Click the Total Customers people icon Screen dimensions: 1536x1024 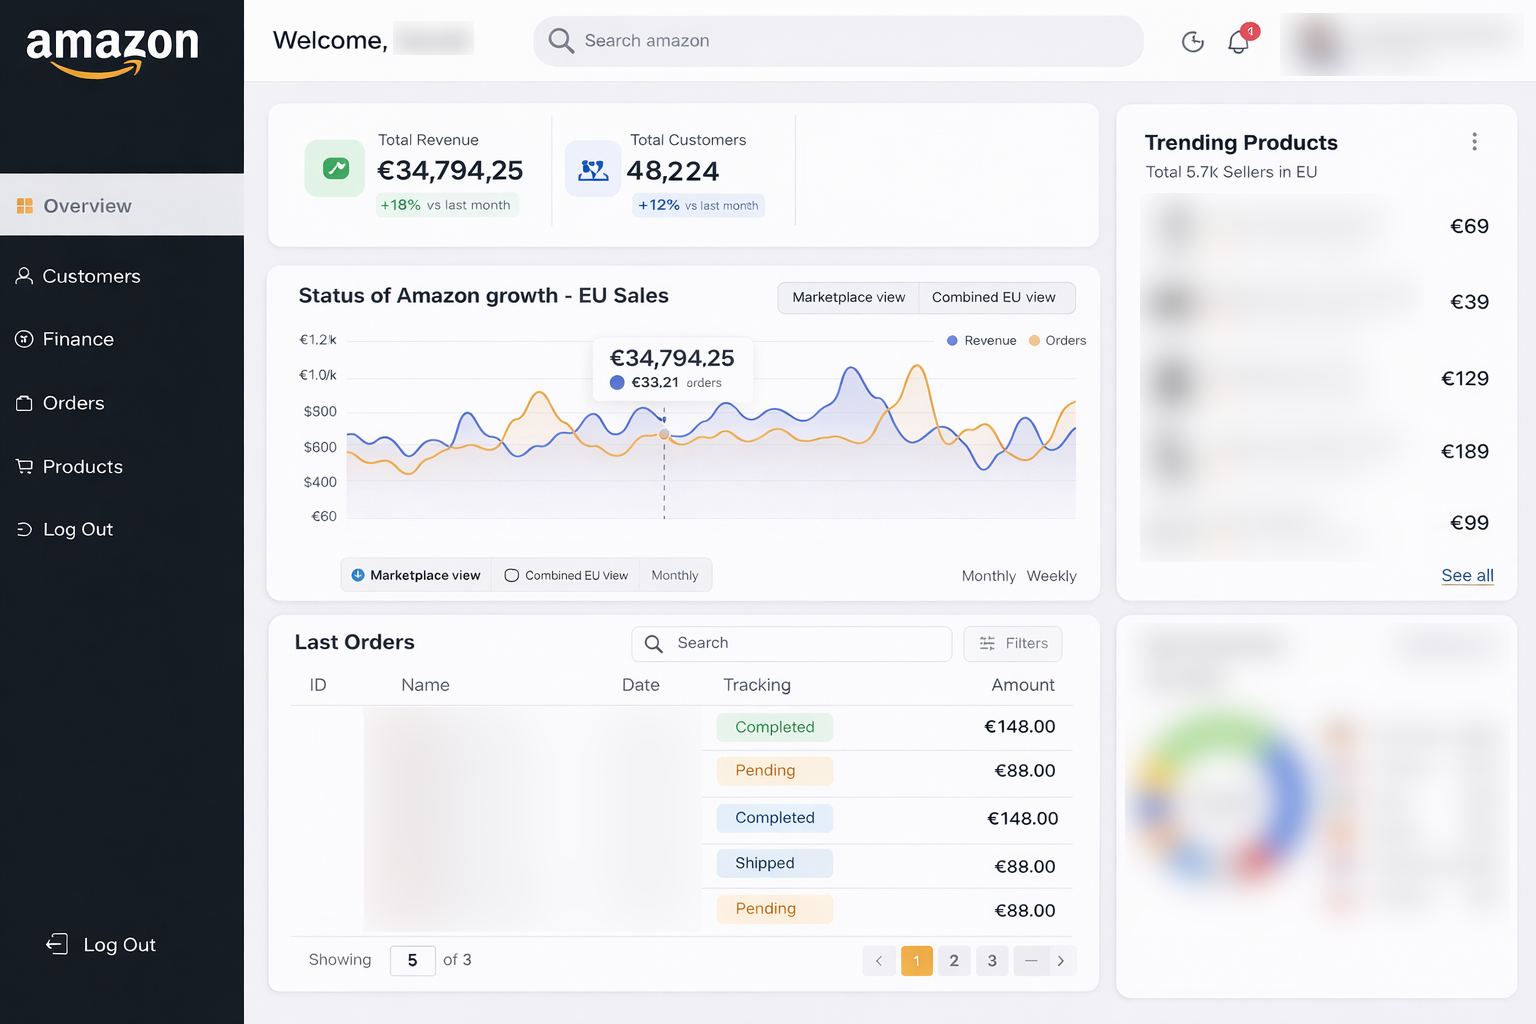(x=593, y=170)
